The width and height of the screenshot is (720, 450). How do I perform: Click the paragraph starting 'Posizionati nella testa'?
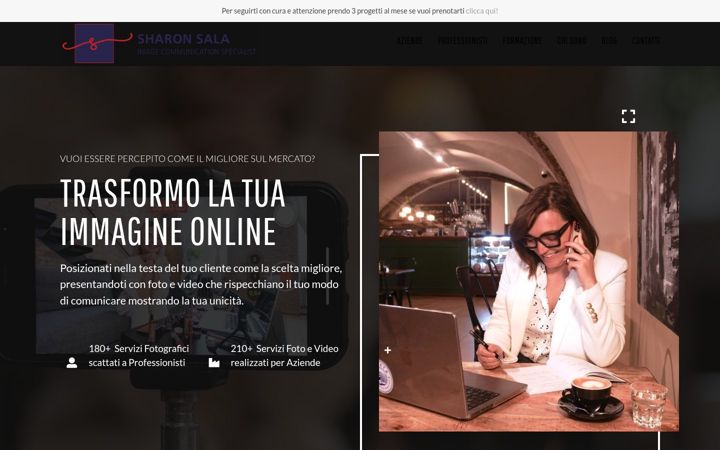point(201,285)
